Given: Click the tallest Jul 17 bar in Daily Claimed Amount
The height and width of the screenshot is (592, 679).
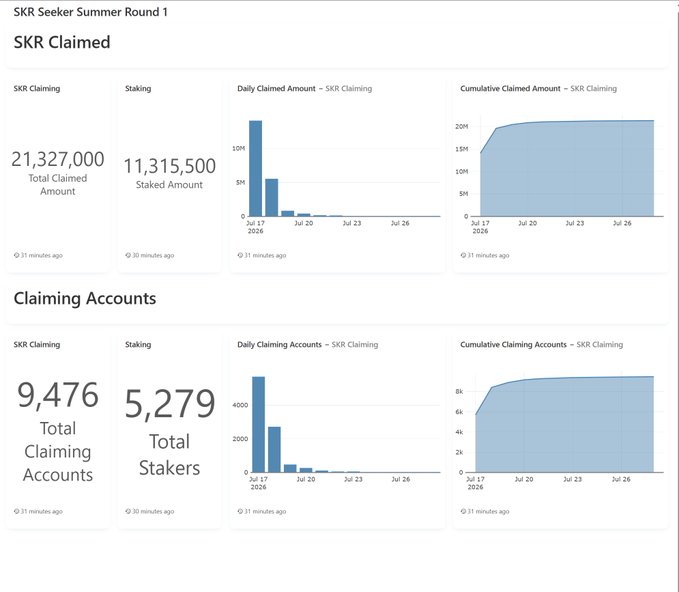Looking at the screenshot, I should (255, 168).
